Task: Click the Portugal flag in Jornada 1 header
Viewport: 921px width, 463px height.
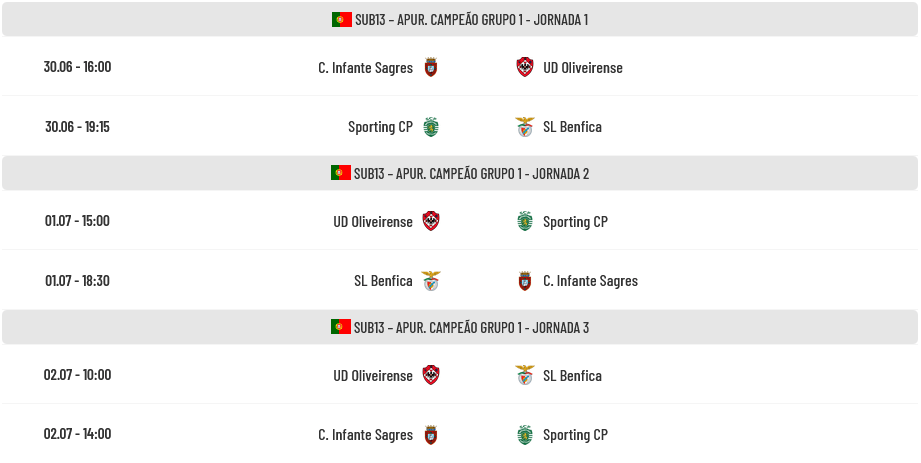Action: 341,19
